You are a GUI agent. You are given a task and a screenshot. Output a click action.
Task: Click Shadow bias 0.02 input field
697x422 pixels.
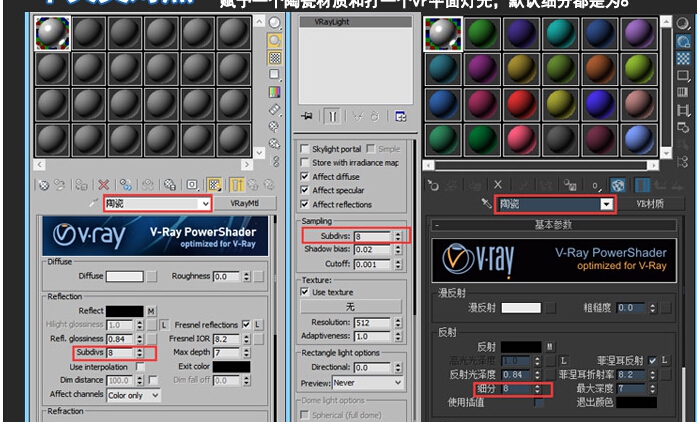click(x=373, y=250)
